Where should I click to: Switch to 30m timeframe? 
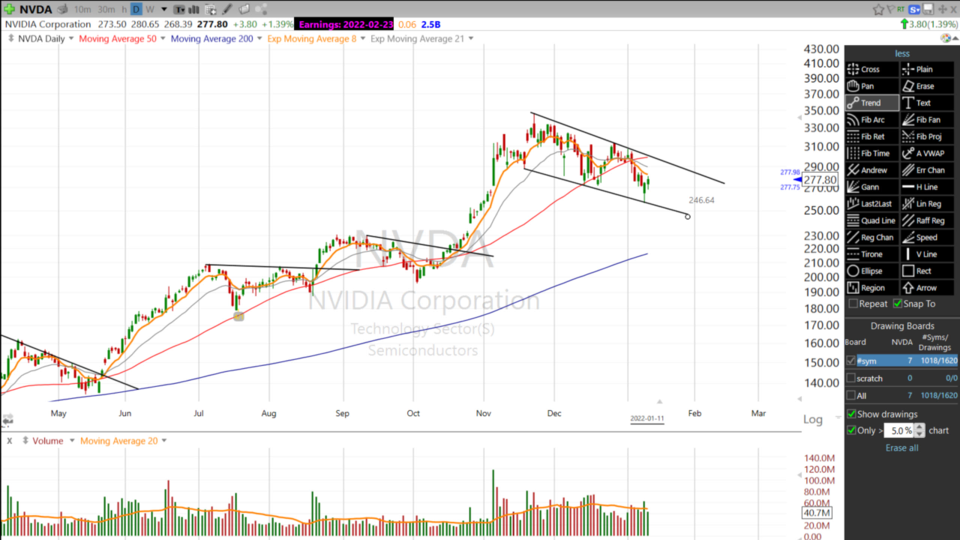click(106, 9)
